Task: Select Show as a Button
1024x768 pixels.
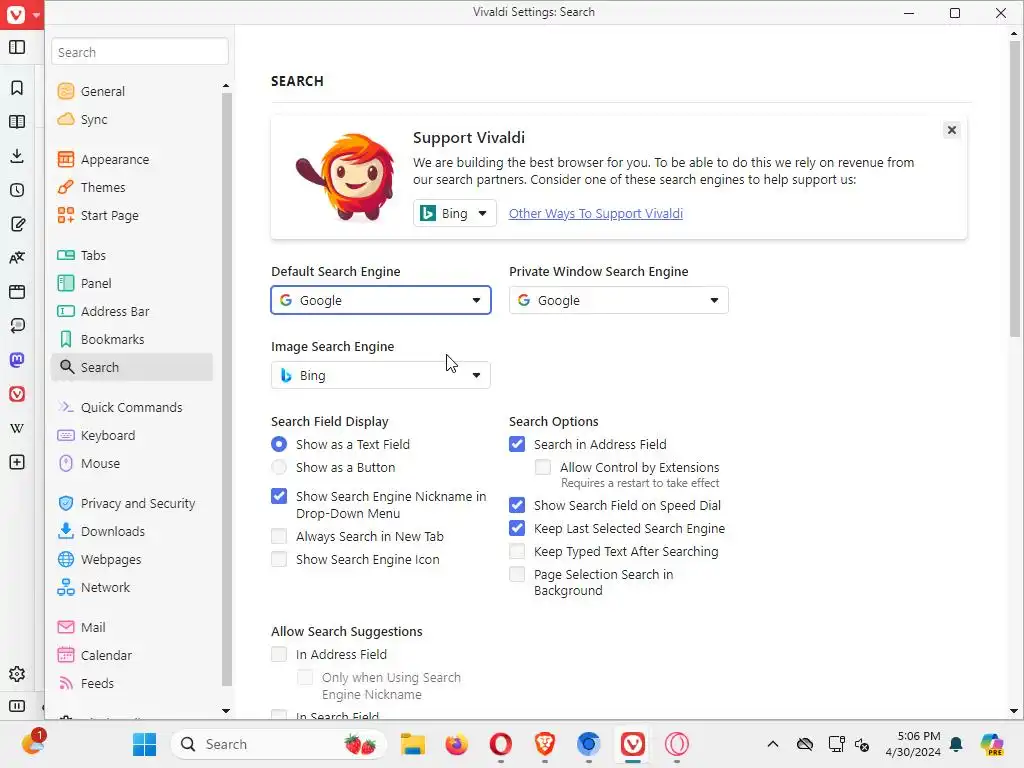Action: tap(279, 467)
